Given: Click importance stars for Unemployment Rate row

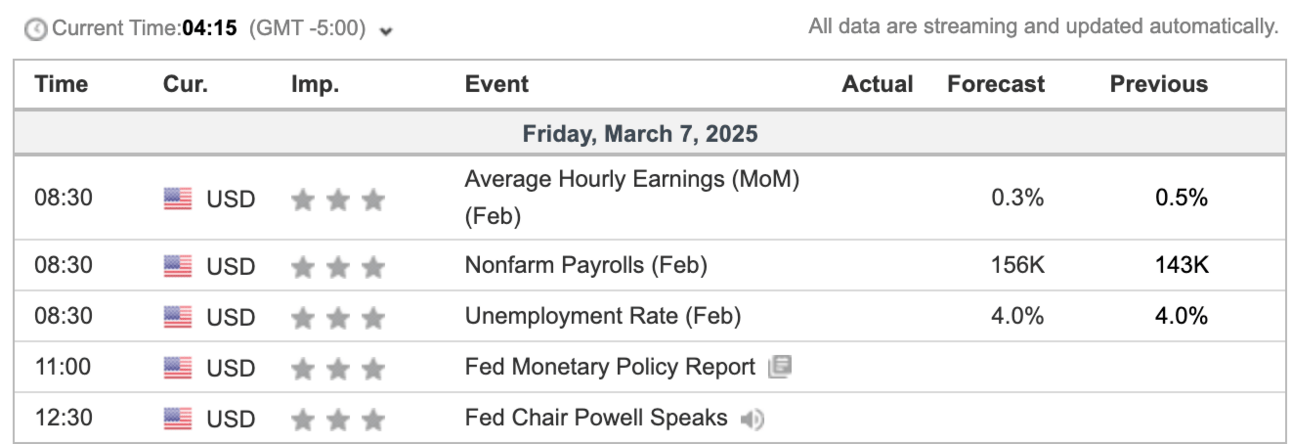Looking at the screenshot, I should coord(338,318).
